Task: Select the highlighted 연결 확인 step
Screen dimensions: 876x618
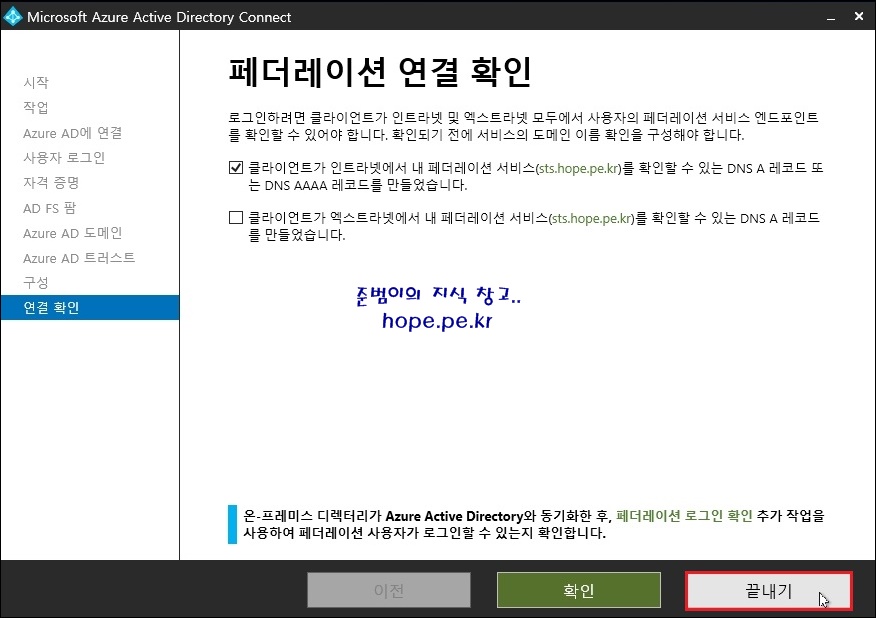Action: click(x=90, y=307)
